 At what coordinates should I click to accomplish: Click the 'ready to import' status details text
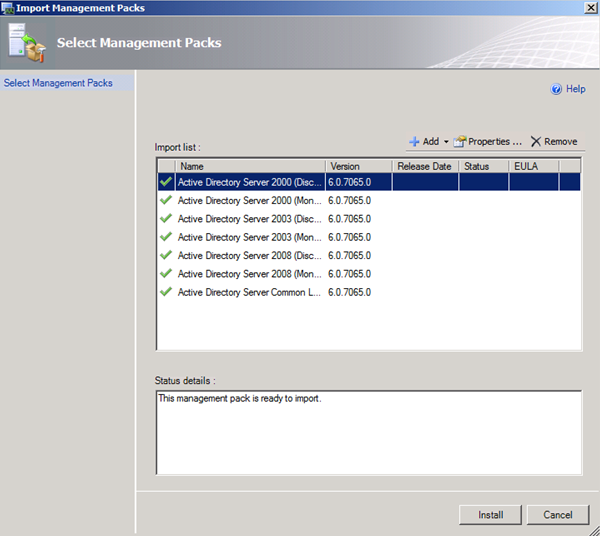(x=240, y=398)
